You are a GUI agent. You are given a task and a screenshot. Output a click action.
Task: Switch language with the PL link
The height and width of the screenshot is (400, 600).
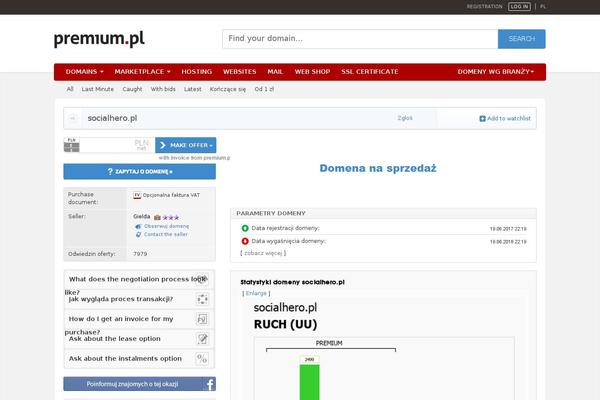click(x=543, y=7)
